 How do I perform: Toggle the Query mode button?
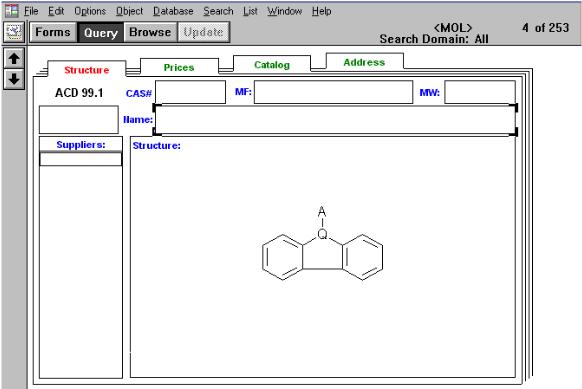pyautogui.click(x=100, y=32)
